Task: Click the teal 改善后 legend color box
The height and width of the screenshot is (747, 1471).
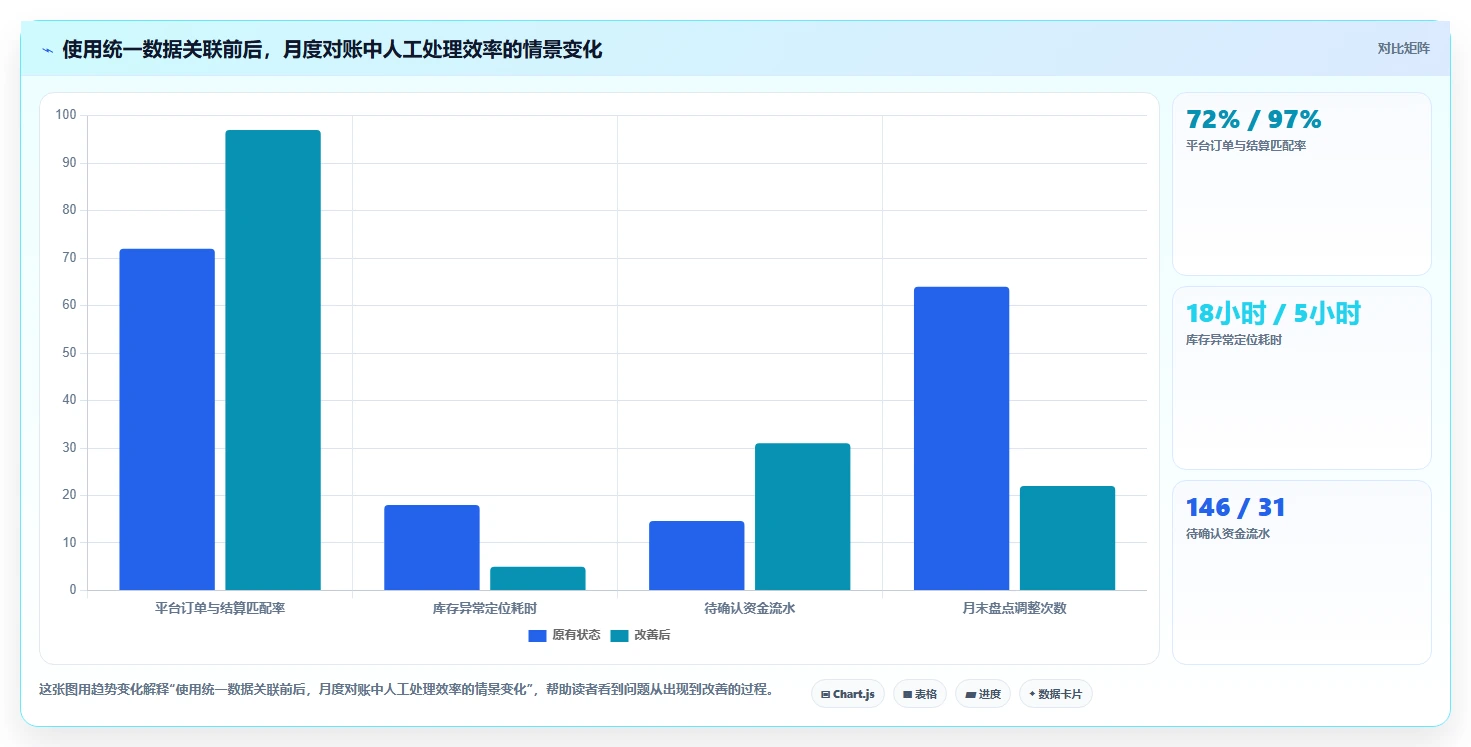Action: click(x=619, y=636)
